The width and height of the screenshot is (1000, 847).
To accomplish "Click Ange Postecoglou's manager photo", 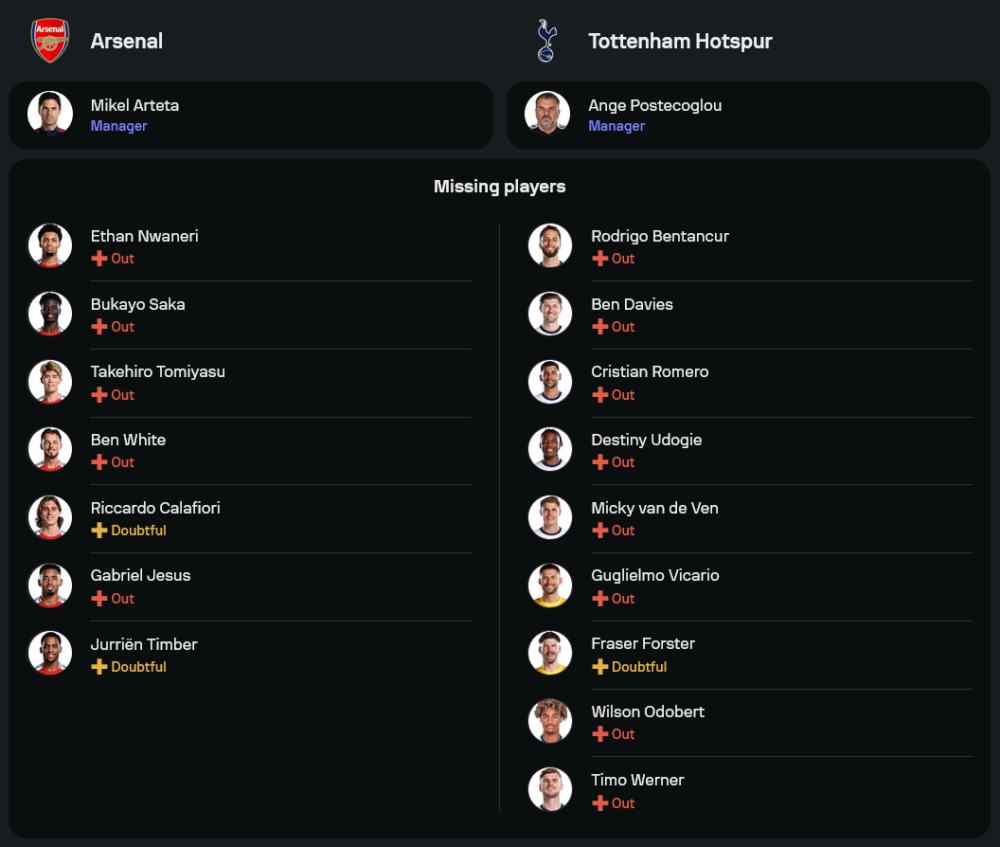I will pos(547,114).
